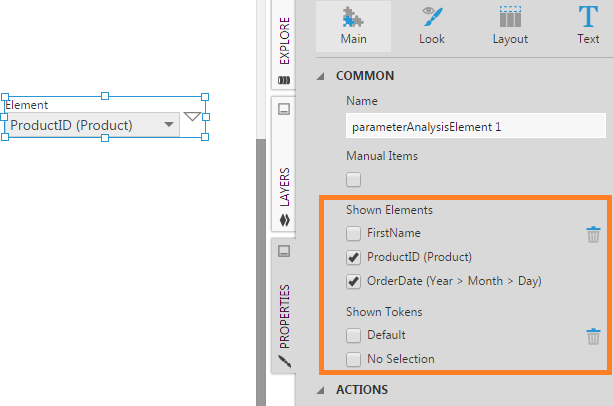Click trash icon beside Shown Tokens

tap(593, 336)
